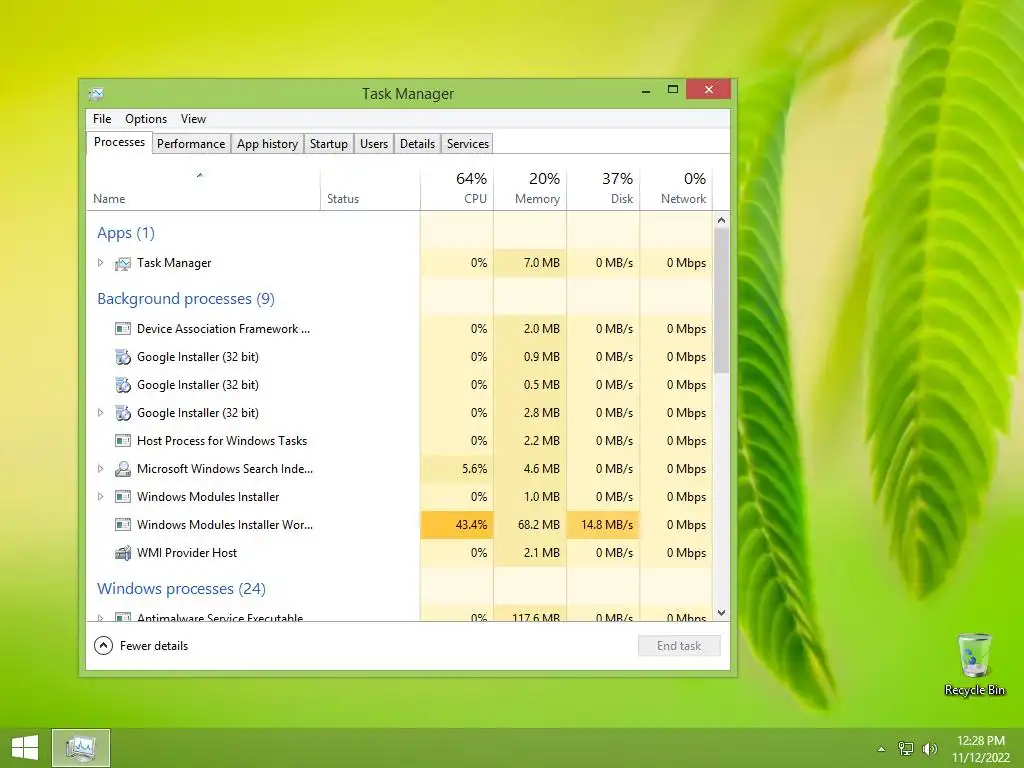
Task: Open the volume speaker tray icon
Action: (x=929, y=748)
